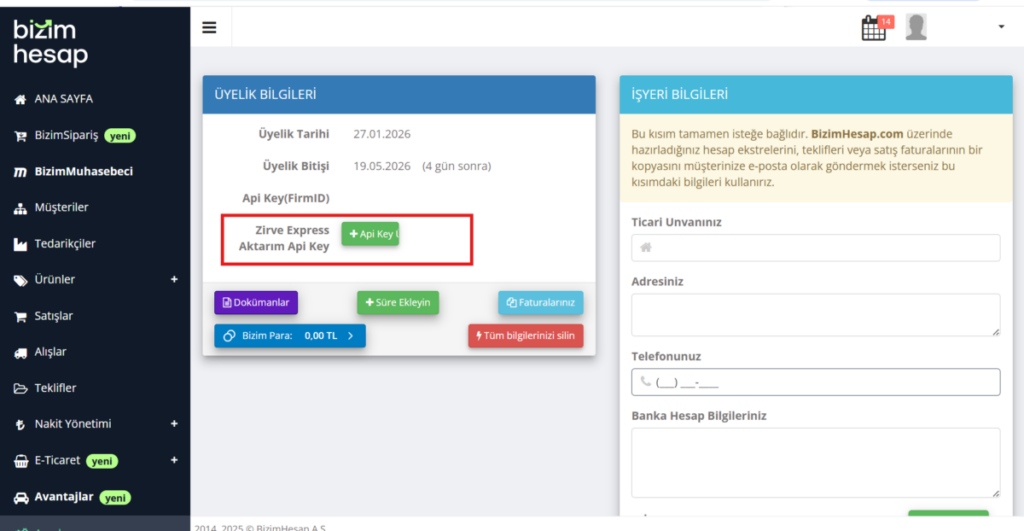Focus the Telefonunuz input field
Screen dimensions: 1024x531
click(x=816, y=382)
